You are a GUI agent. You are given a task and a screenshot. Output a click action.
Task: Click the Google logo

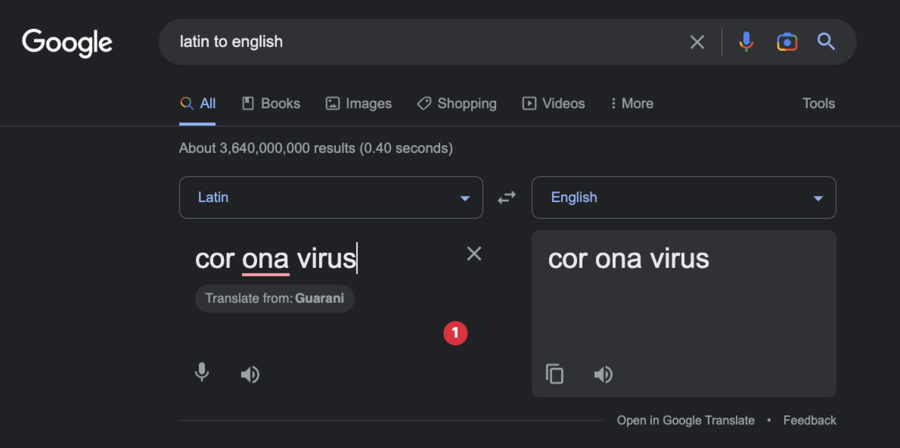click(x=67, y=43)
